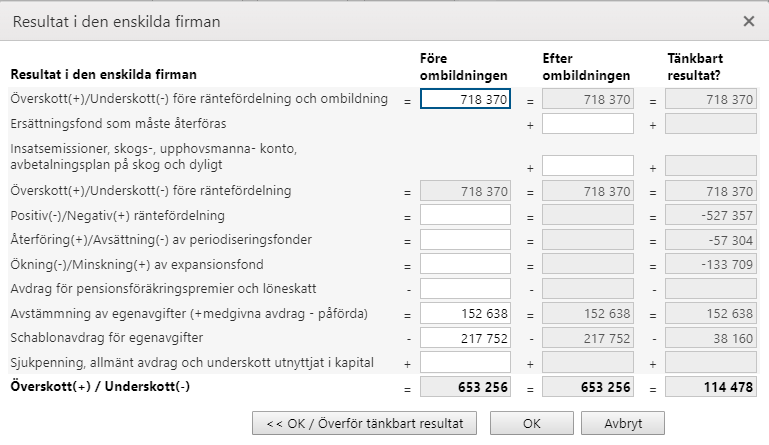
Task: Focus the Före ombildningen field showing 718 370
Action: (x=465, y=99)
